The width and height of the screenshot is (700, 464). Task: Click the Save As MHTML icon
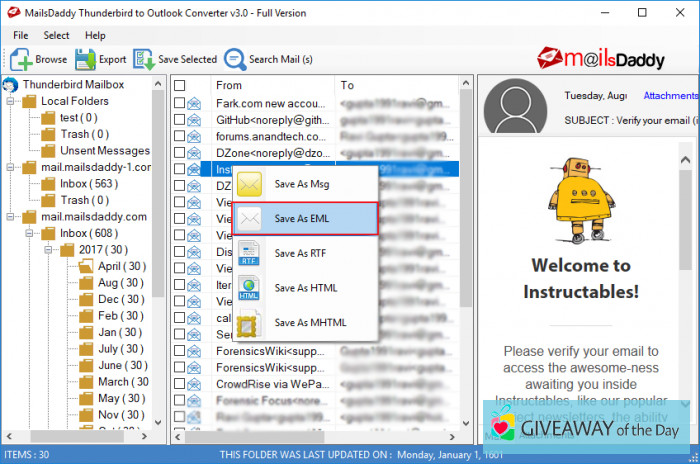coord(249,323)
